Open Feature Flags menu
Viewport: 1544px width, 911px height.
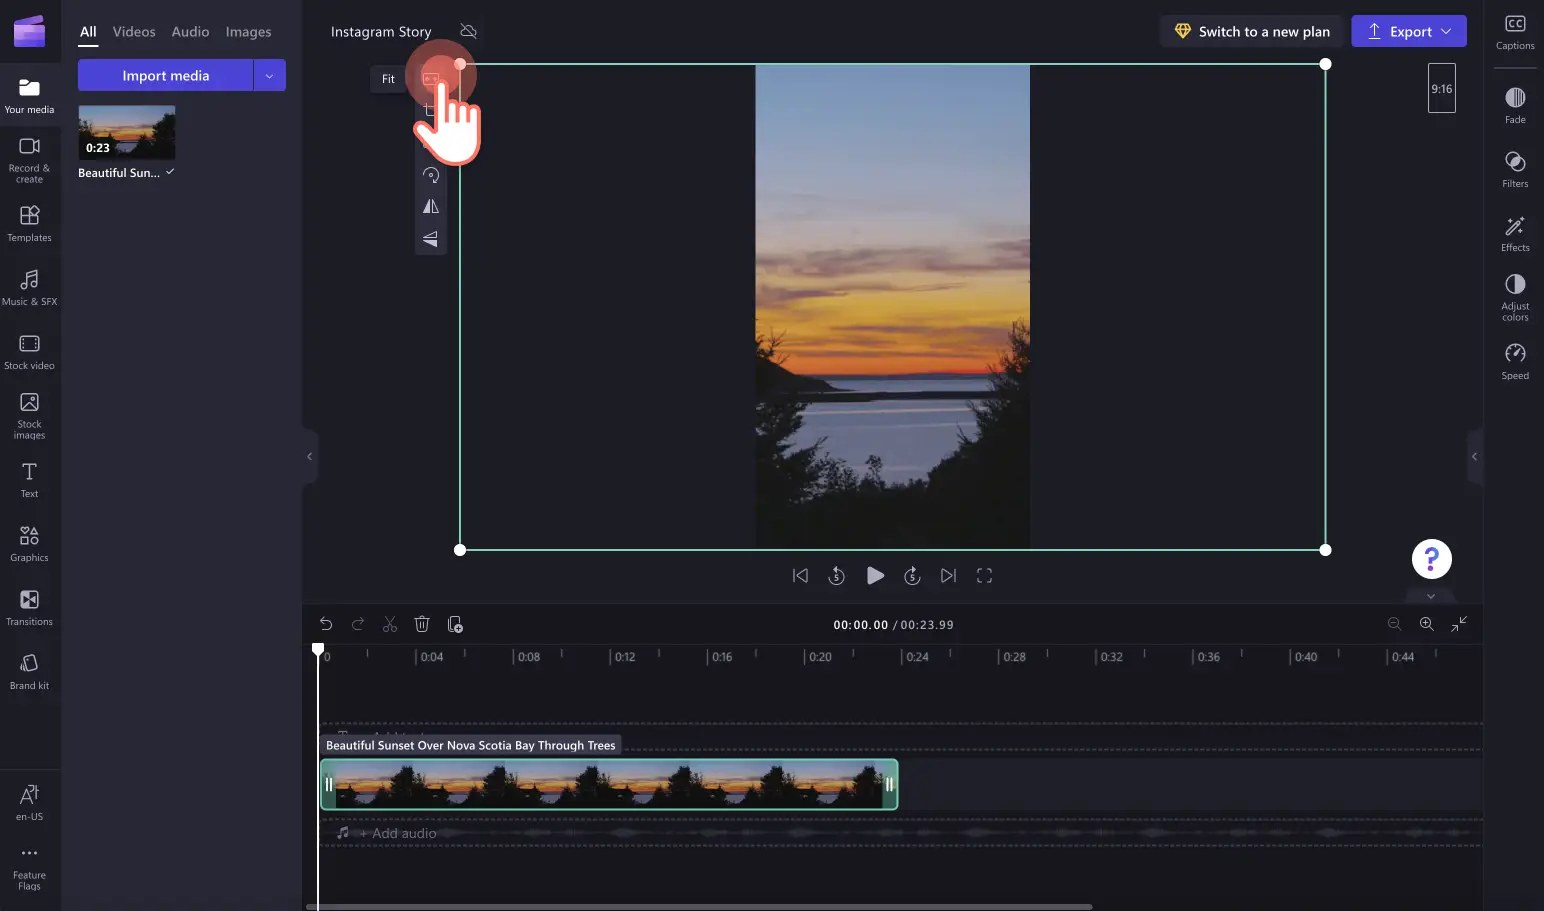tap(29, 868)
